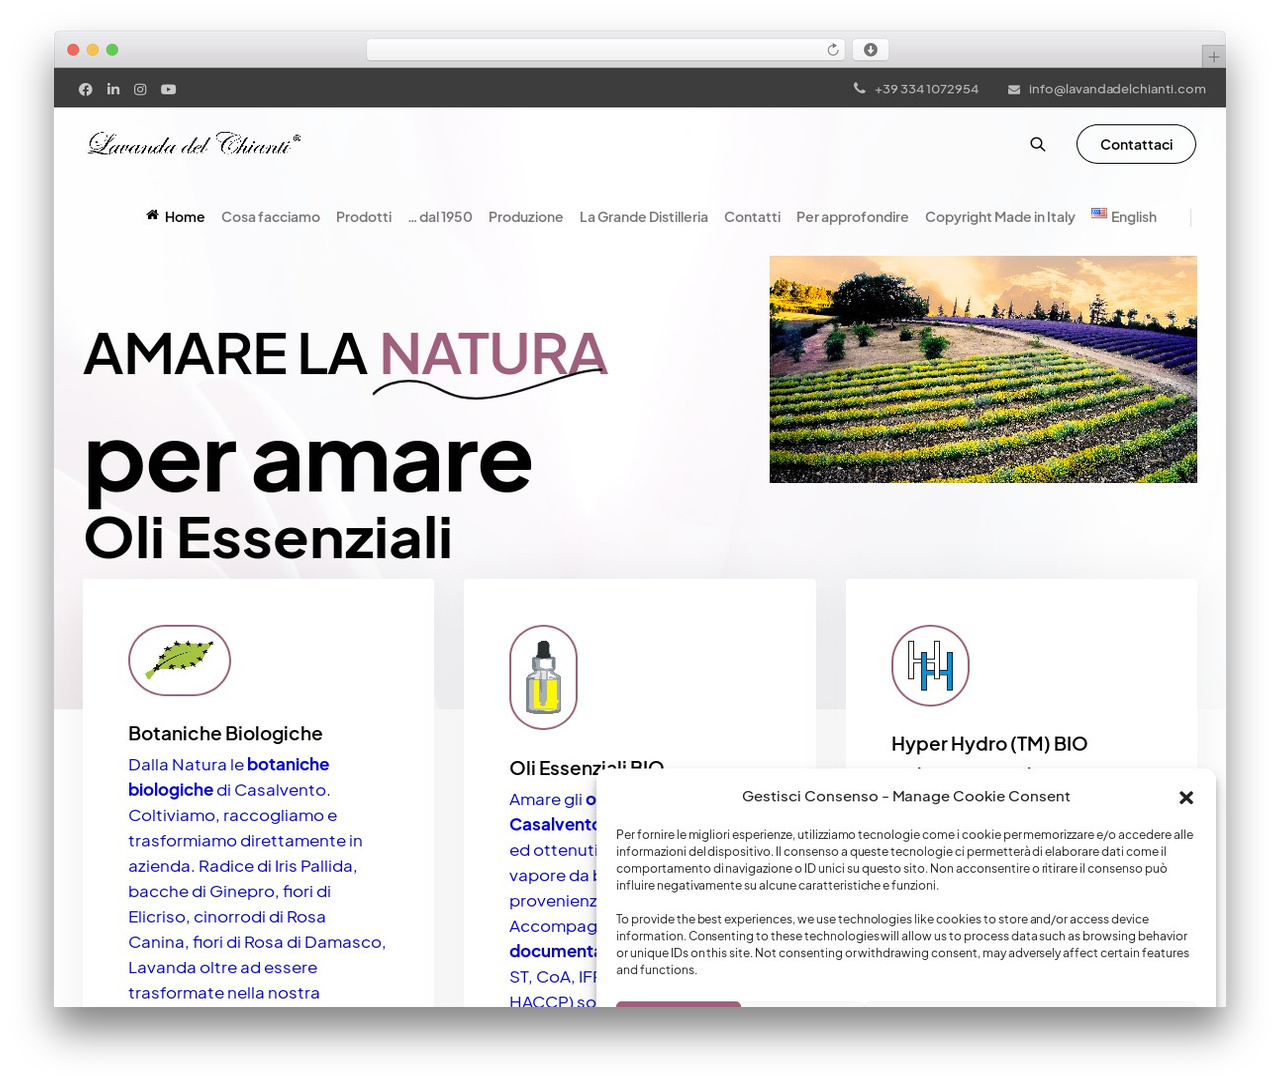The image size is (1280, 1084).
Task: Add a new browser tab
Action: 1214,57
